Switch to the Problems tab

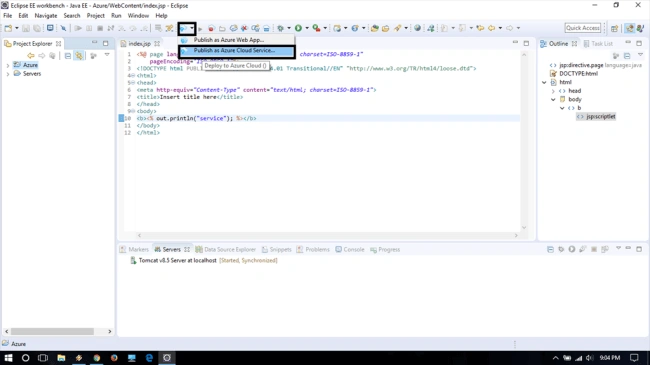click(x=313, y=250)
